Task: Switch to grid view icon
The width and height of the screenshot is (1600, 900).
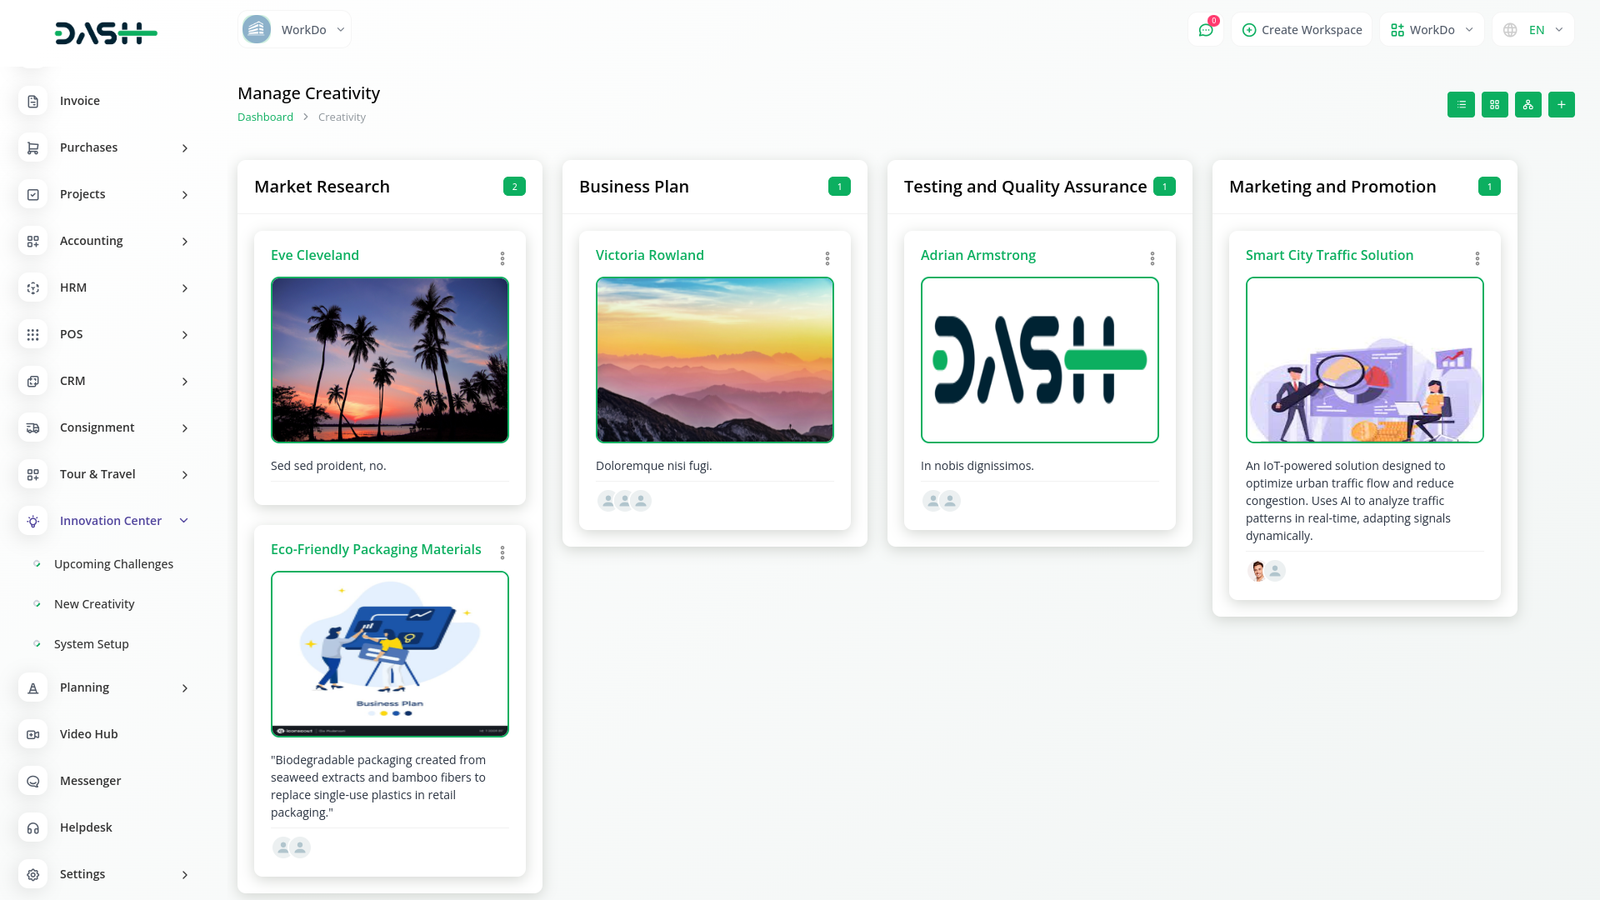Action: click(x=1494, y=105)
